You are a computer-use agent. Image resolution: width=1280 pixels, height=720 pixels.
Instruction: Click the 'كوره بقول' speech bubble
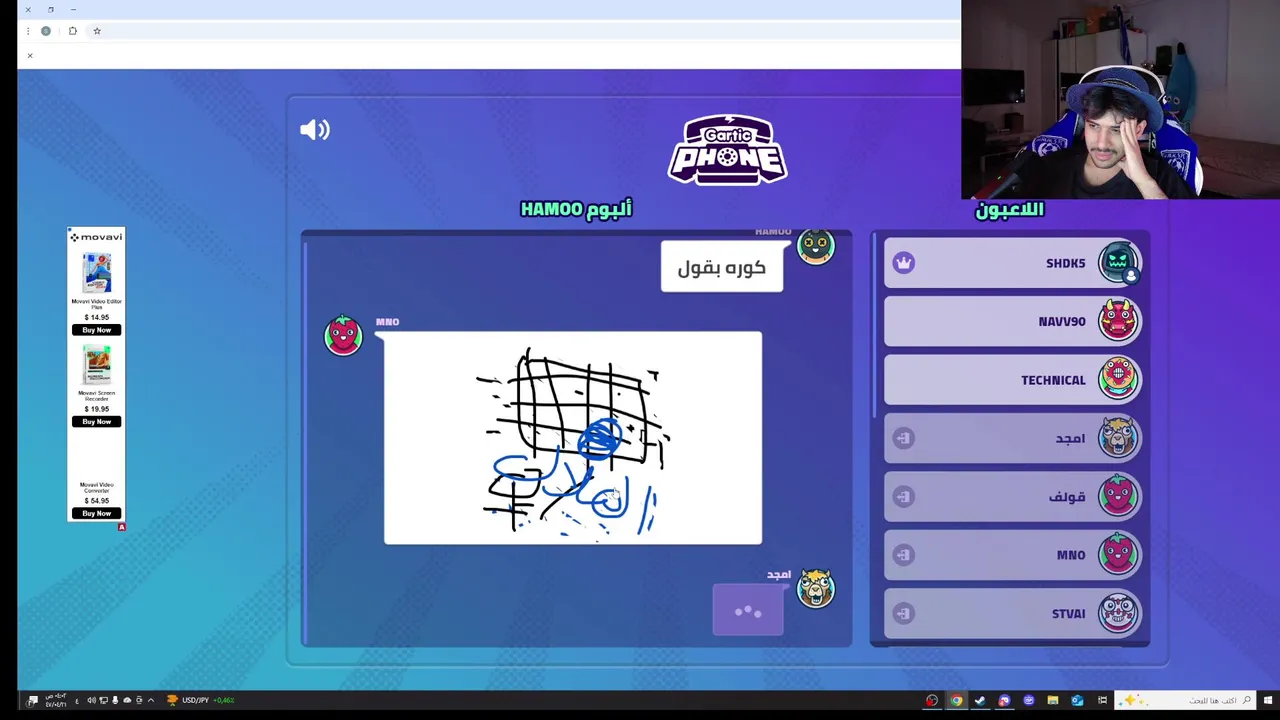coord(722,267)
